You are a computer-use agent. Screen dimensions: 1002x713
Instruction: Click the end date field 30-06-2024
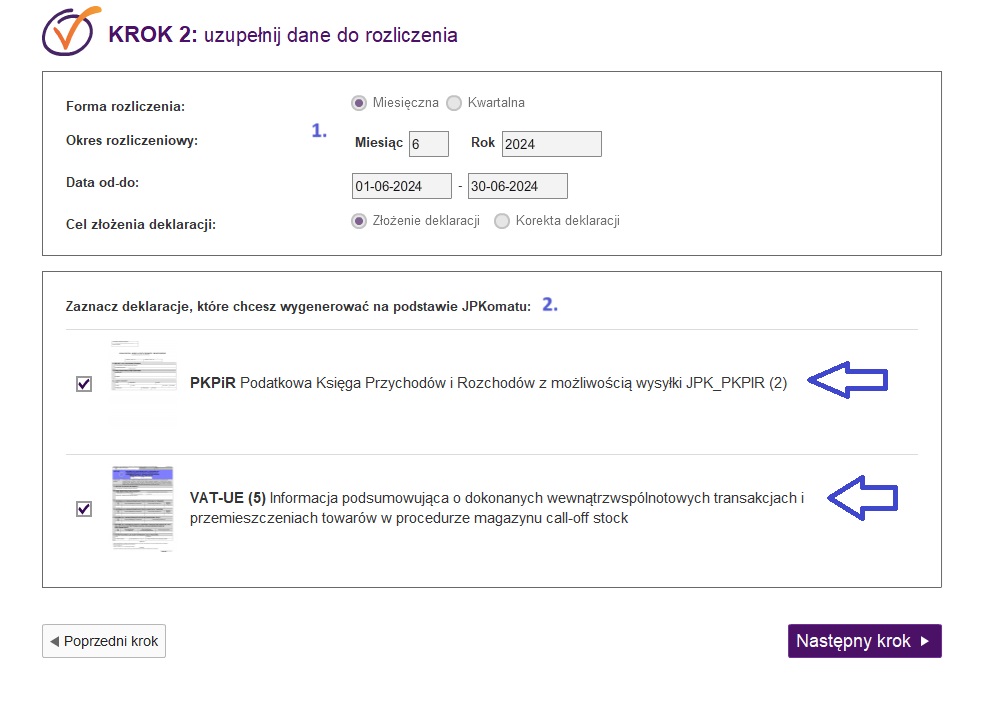click(518, 186)
